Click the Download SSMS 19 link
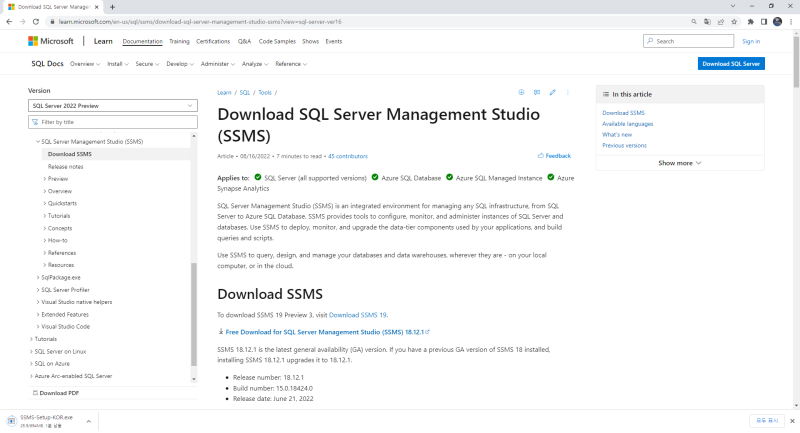The image size is (800, 433). coord(358,315)
